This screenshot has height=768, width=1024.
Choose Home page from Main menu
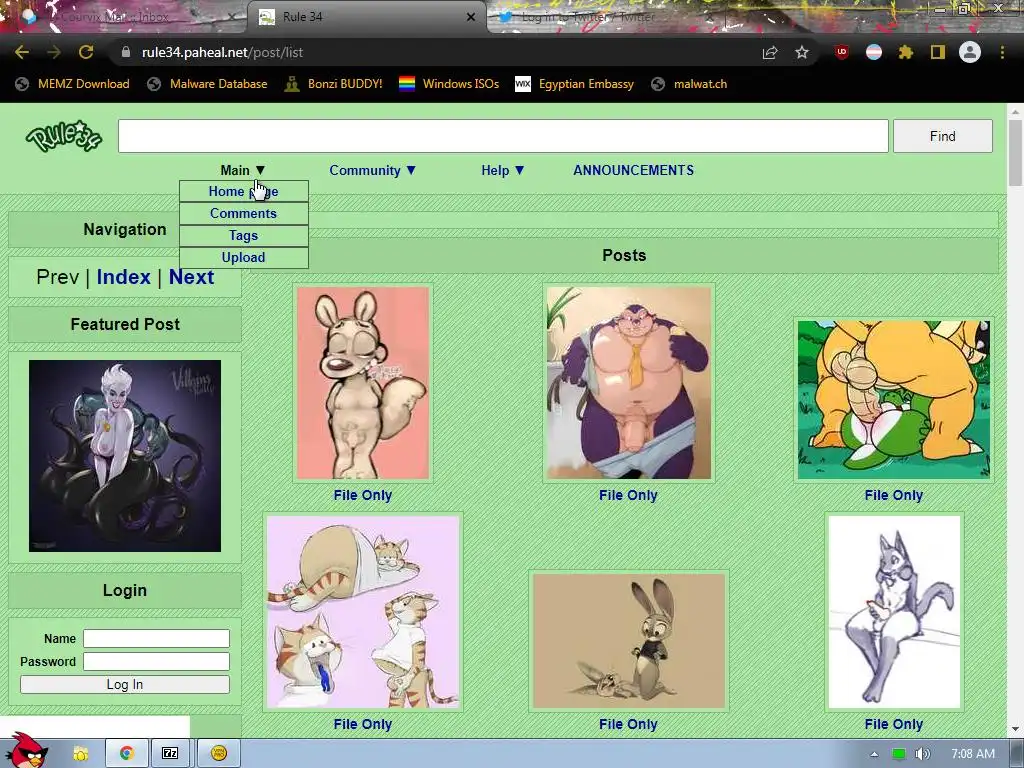[x=244, y=191]
